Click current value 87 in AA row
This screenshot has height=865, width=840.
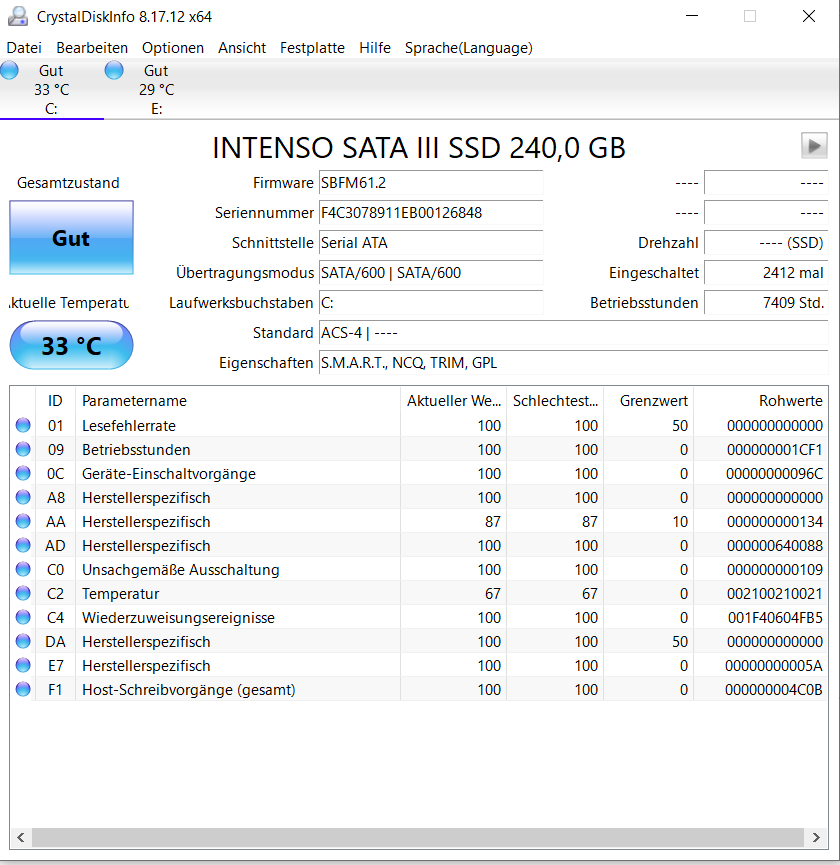point(493,521)
